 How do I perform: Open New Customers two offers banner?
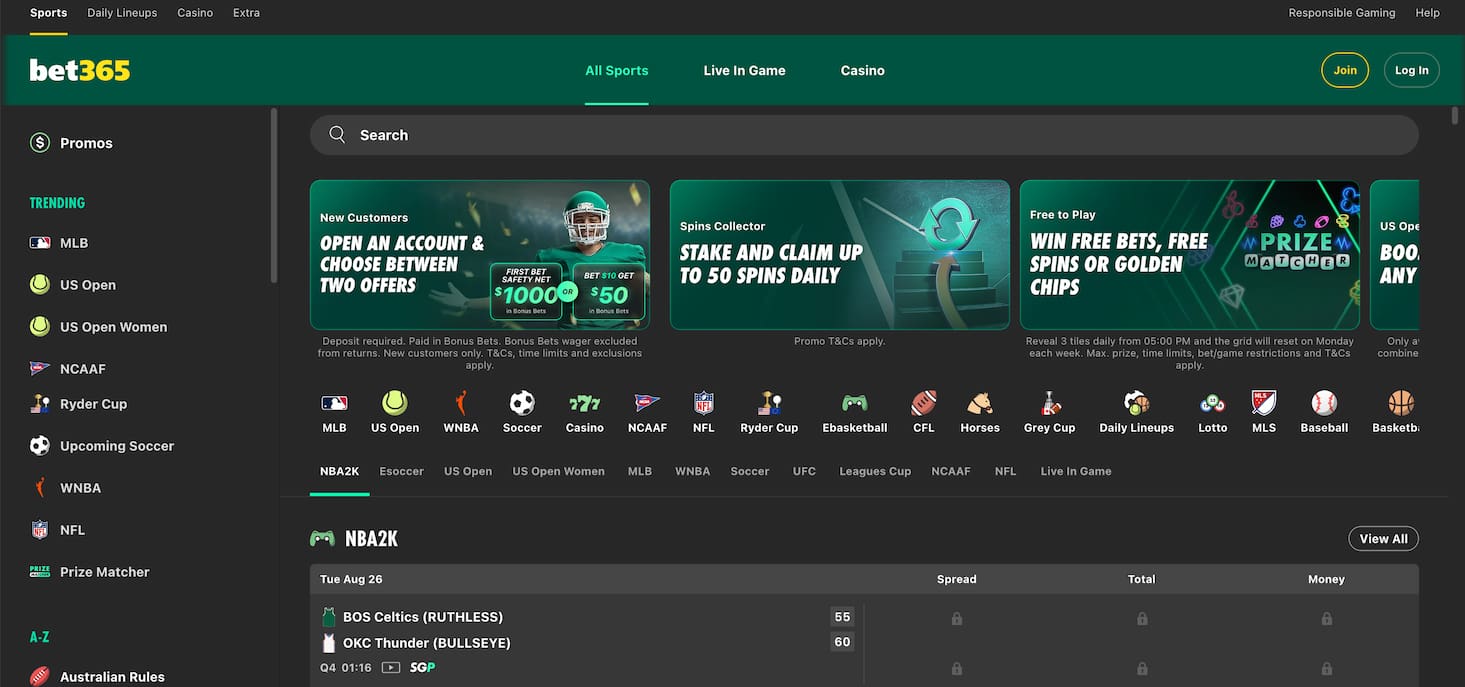coord(480,255)
